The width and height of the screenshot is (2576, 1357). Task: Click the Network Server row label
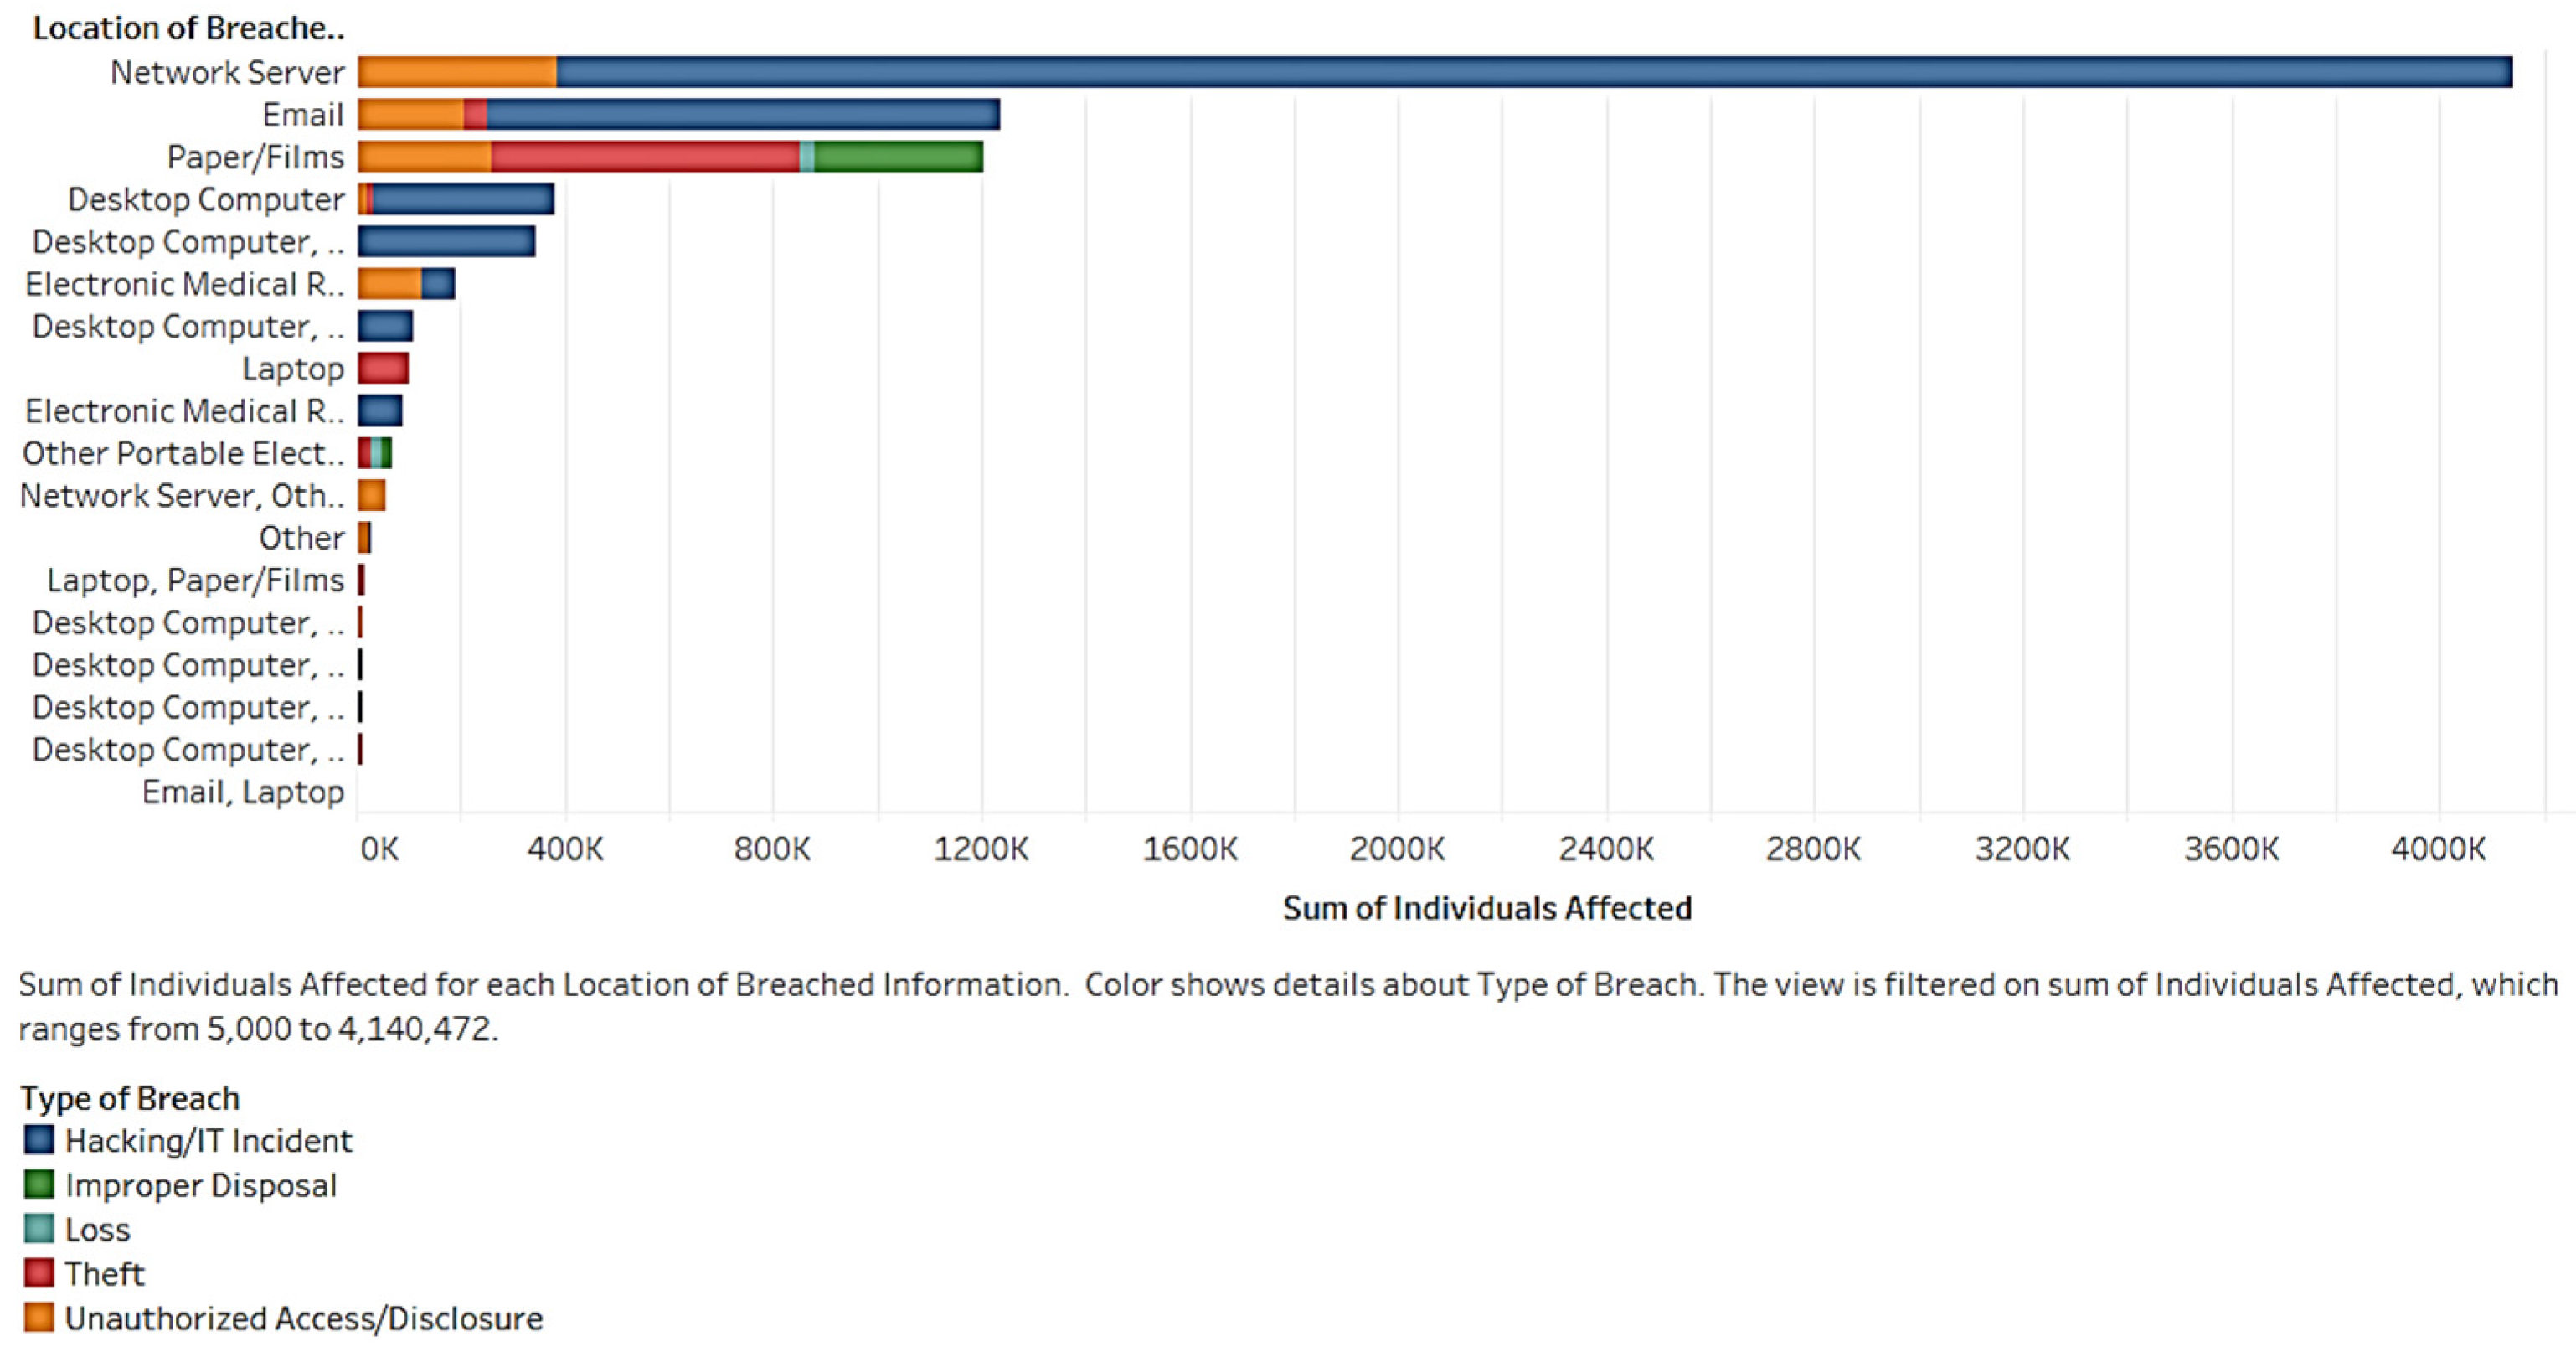[227, 72]
